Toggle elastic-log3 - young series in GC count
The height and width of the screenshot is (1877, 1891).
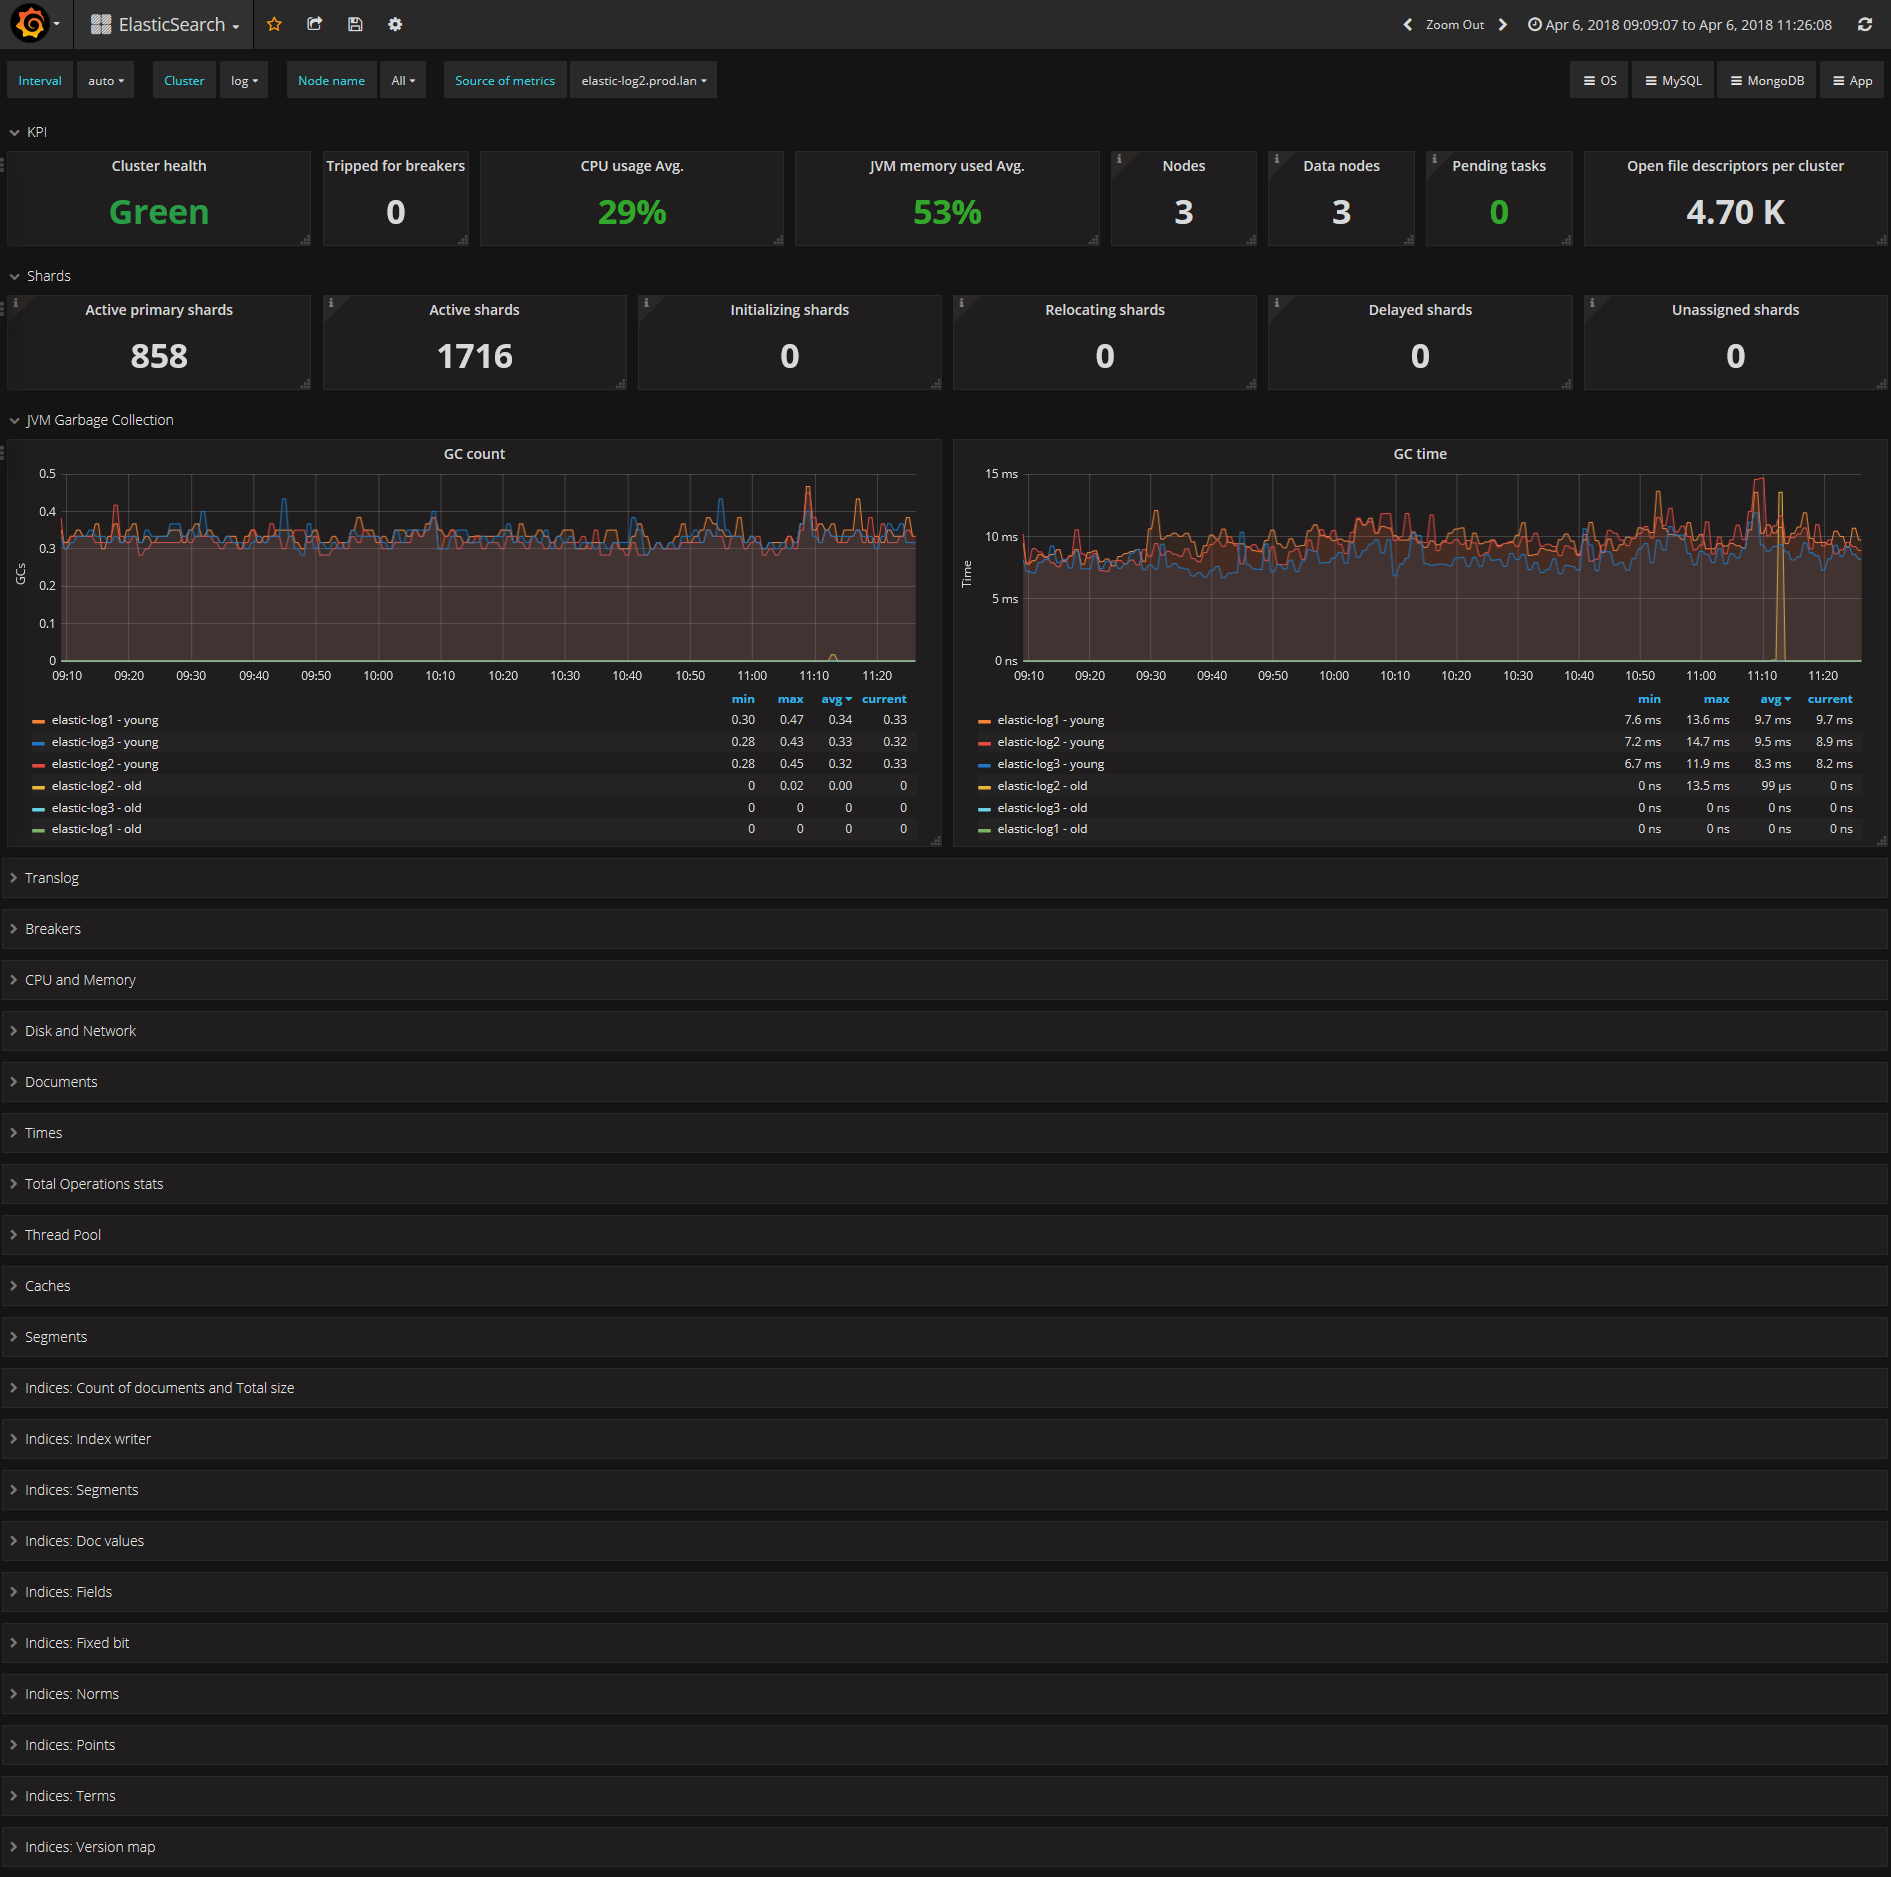[x=105, y=742]
